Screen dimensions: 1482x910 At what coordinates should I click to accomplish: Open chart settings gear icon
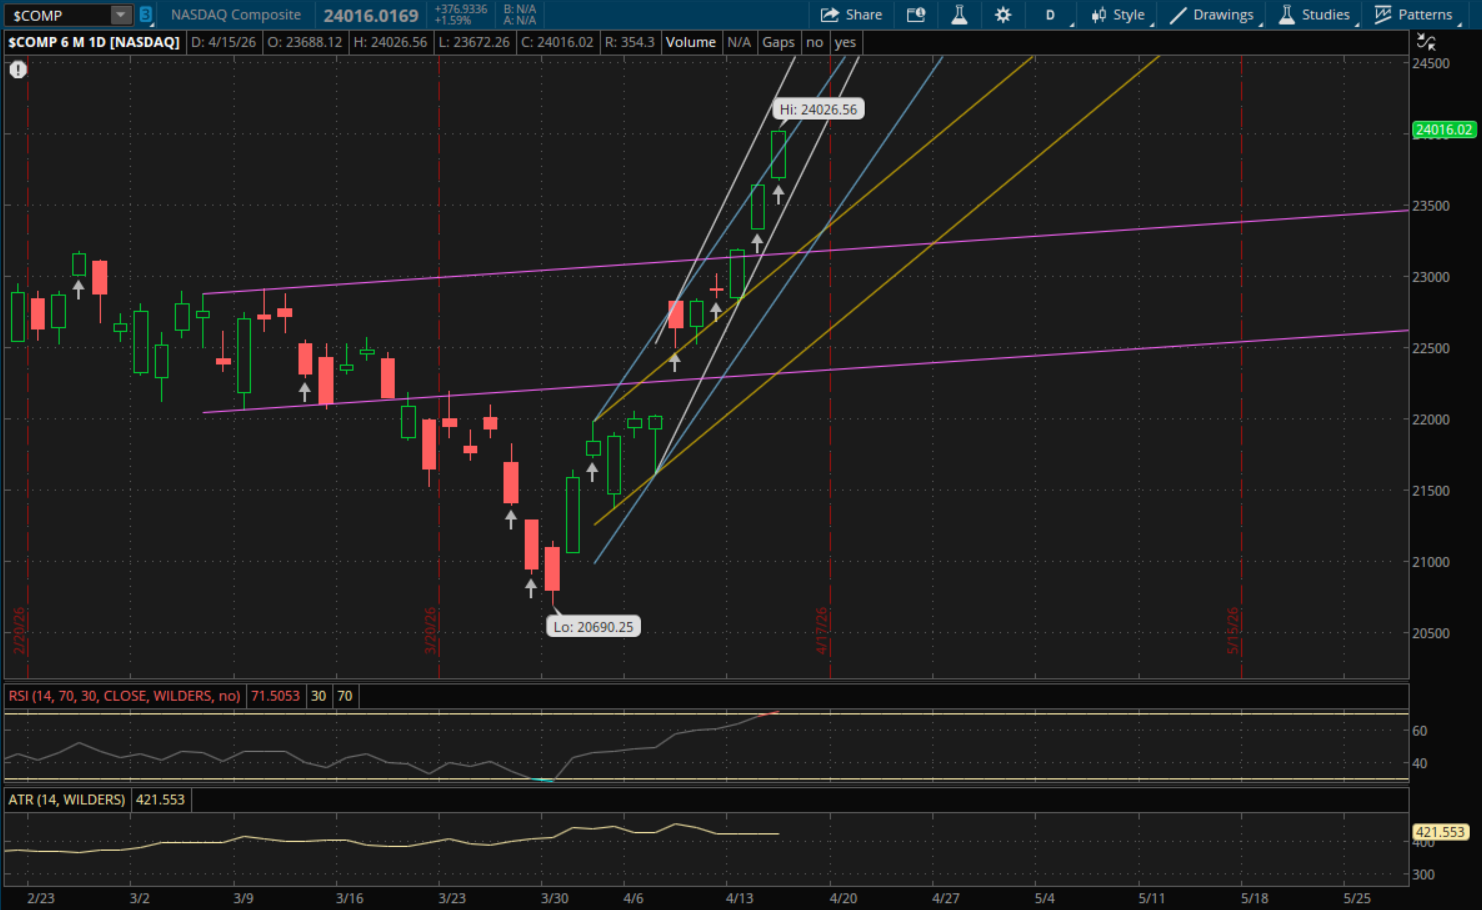pos(1003,15)
